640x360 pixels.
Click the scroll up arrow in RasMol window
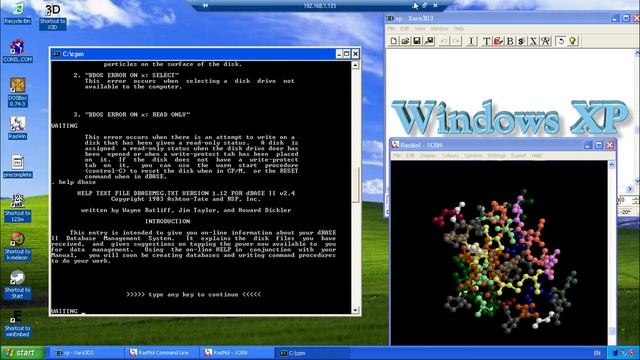pyautogui.click(x=611, y=164)
